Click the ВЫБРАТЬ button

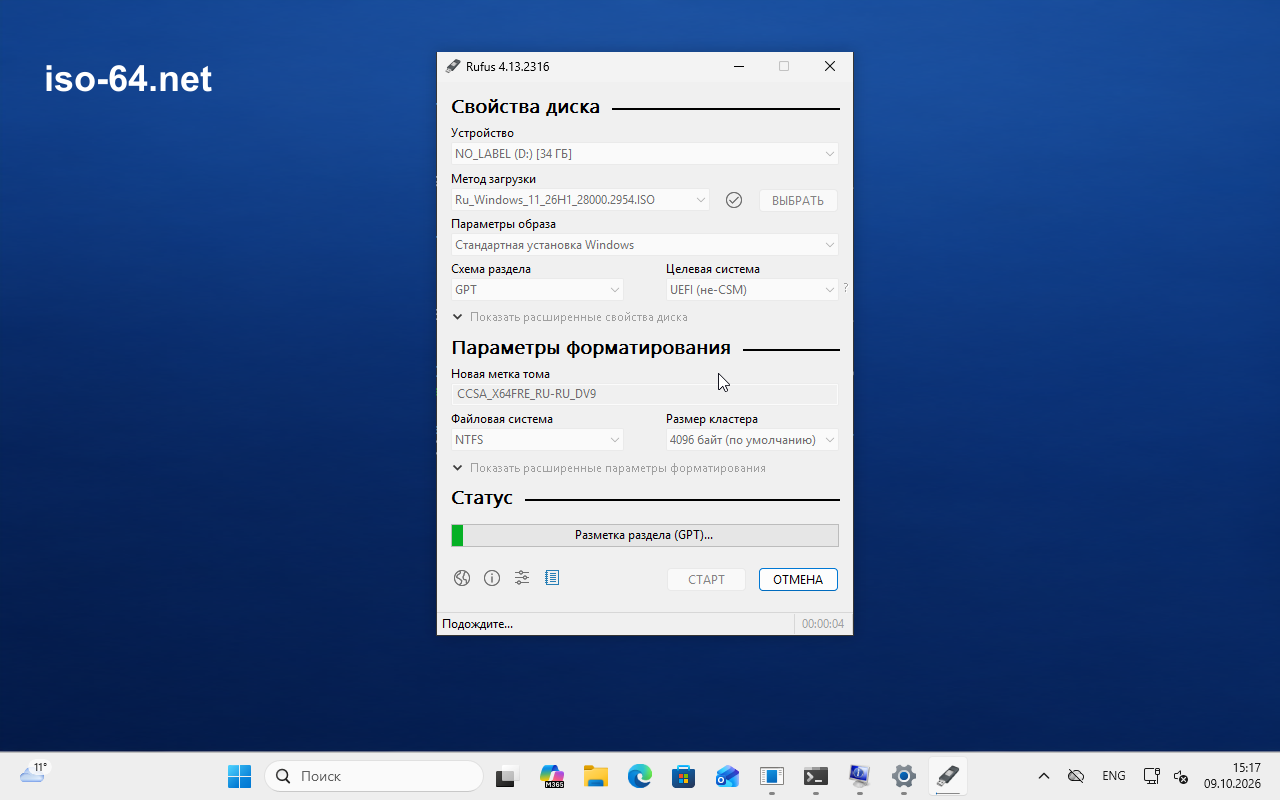[798, 200]
